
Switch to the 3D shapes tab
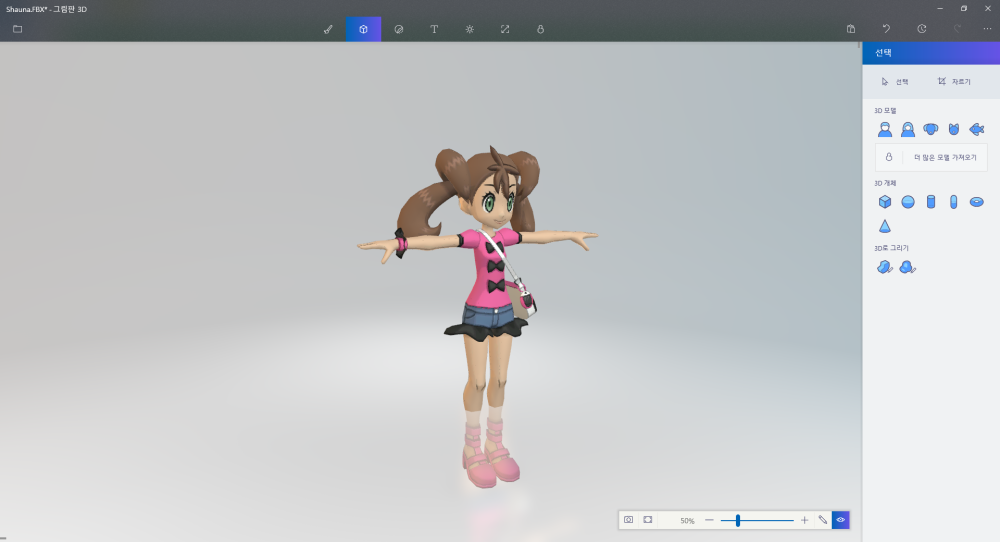tap(363, 29)
